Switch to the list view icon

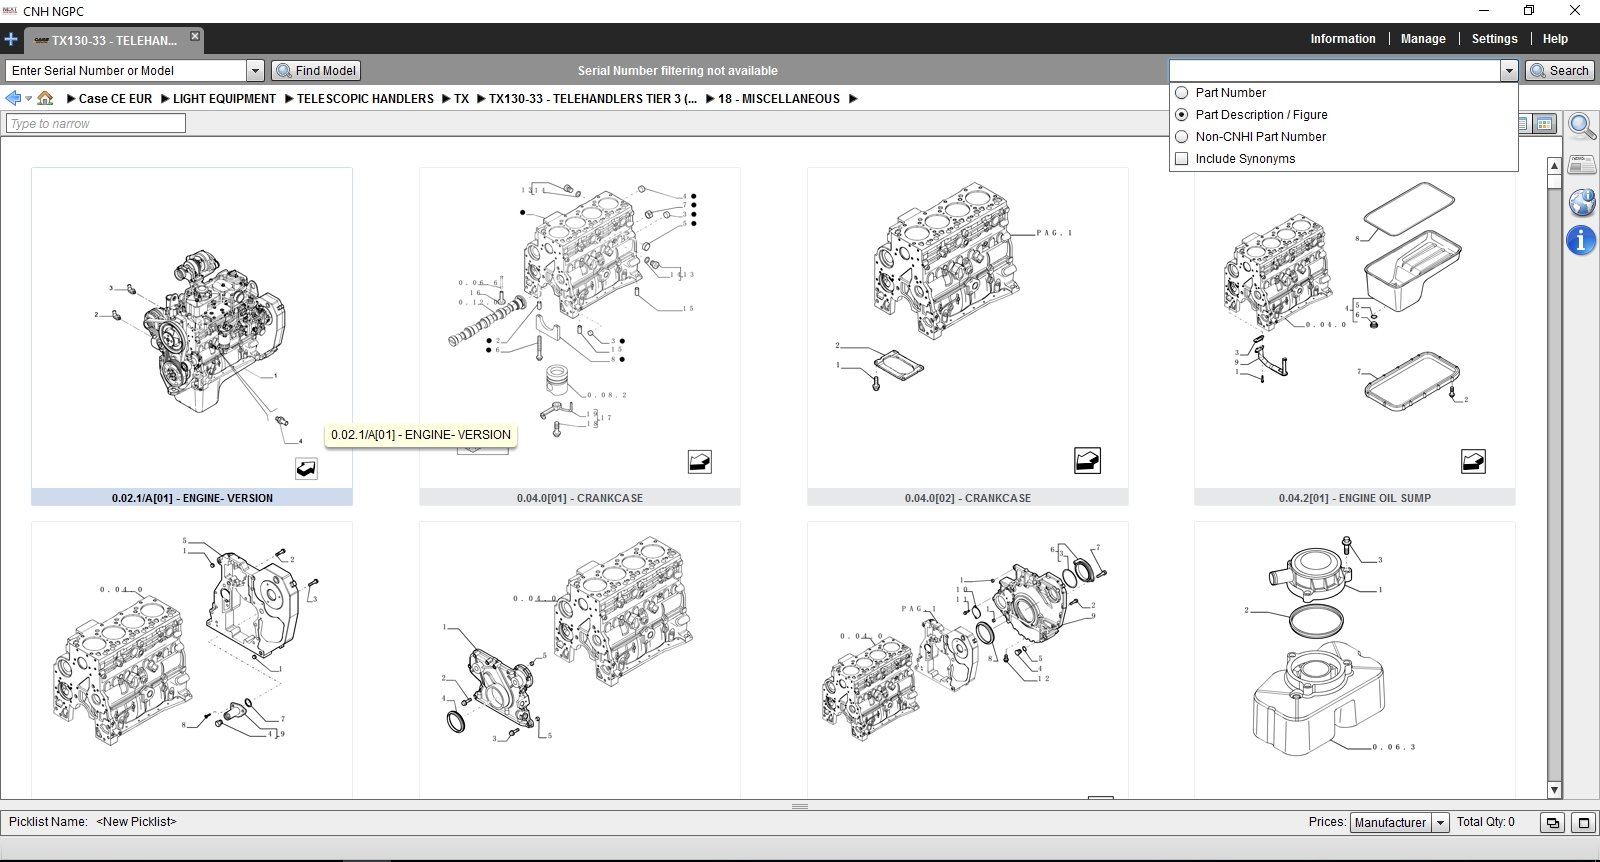(x=1524, y=124)
